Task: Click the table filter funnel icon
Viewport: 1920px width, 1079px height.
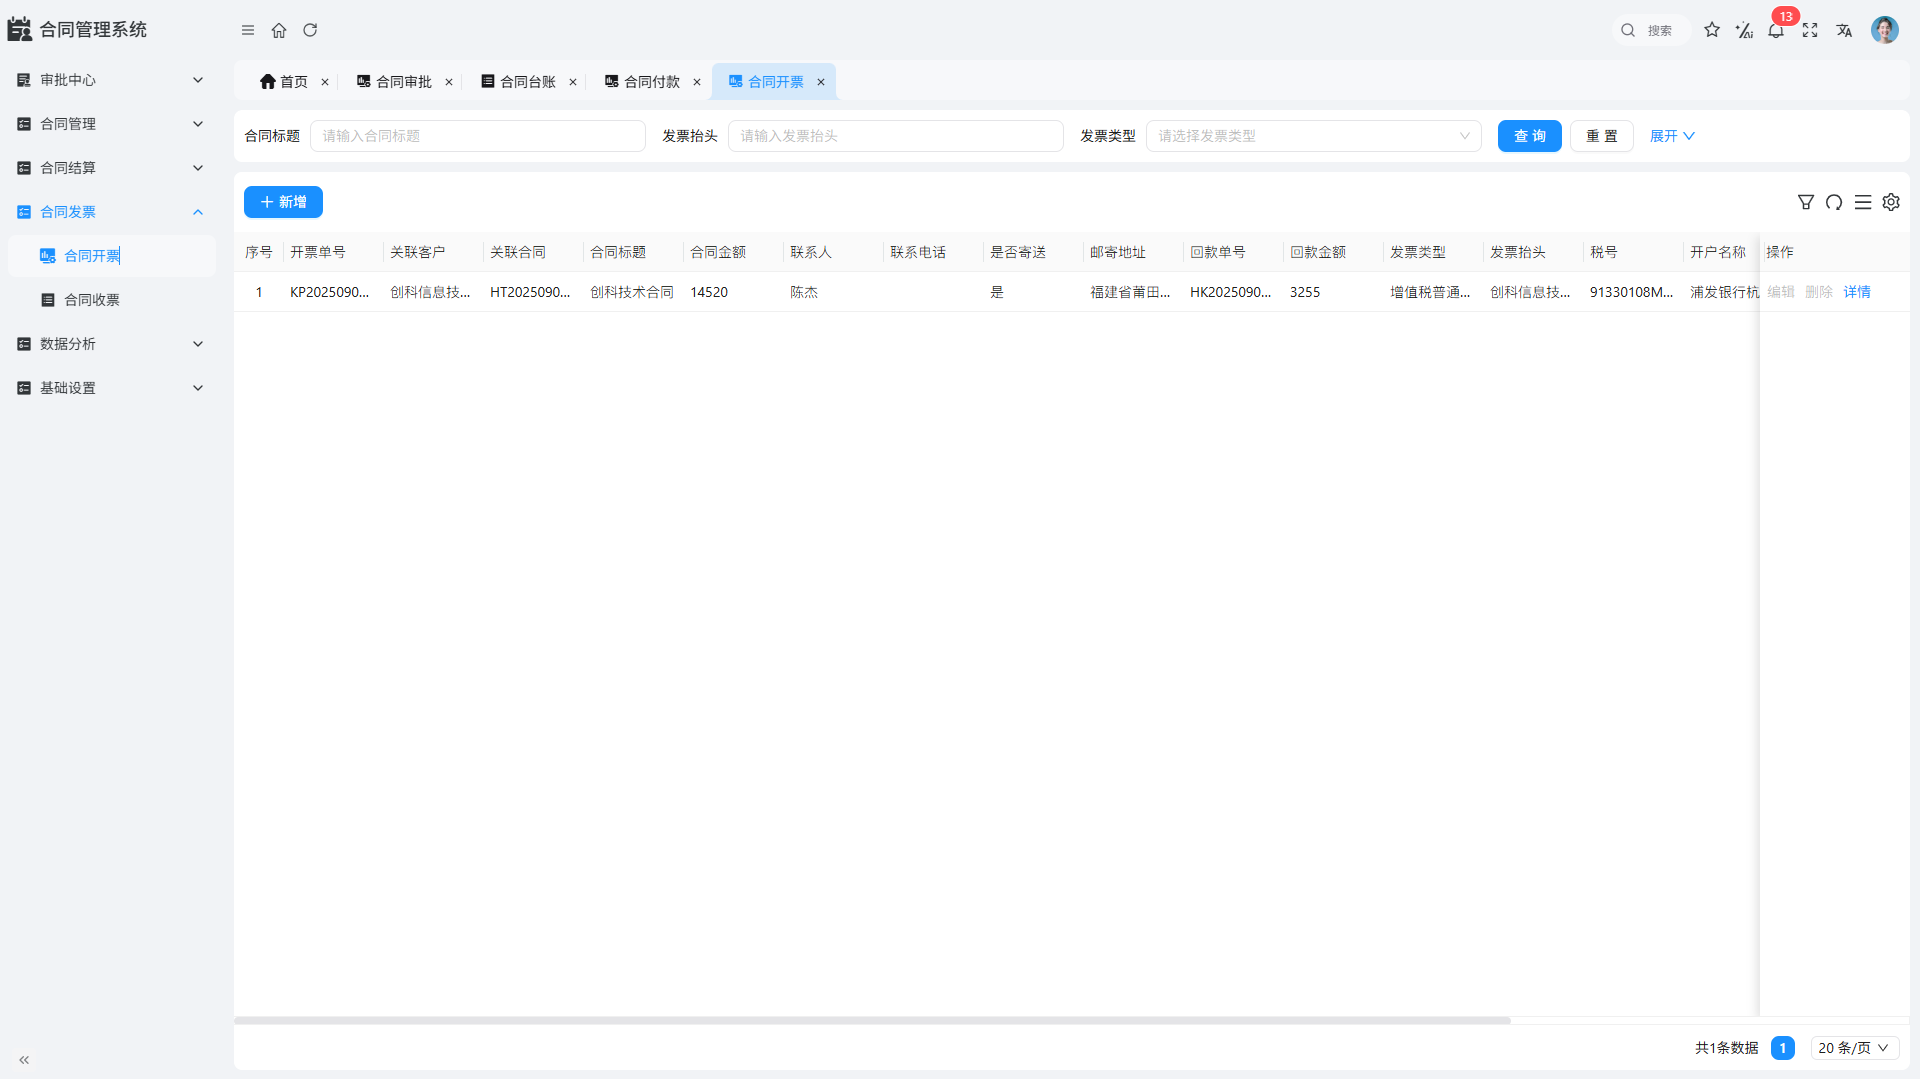Action: coord(1806,202)
